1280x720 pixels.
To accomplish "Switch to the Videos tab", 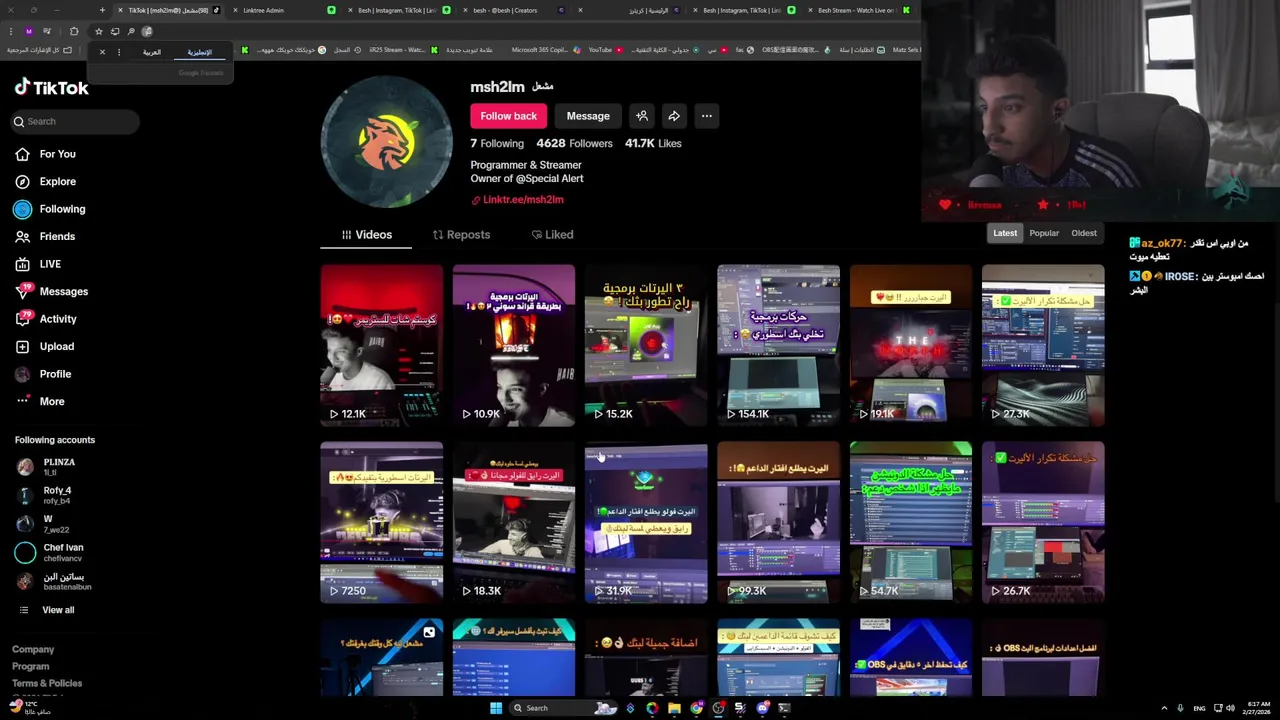I will click(x=366, y=235).
